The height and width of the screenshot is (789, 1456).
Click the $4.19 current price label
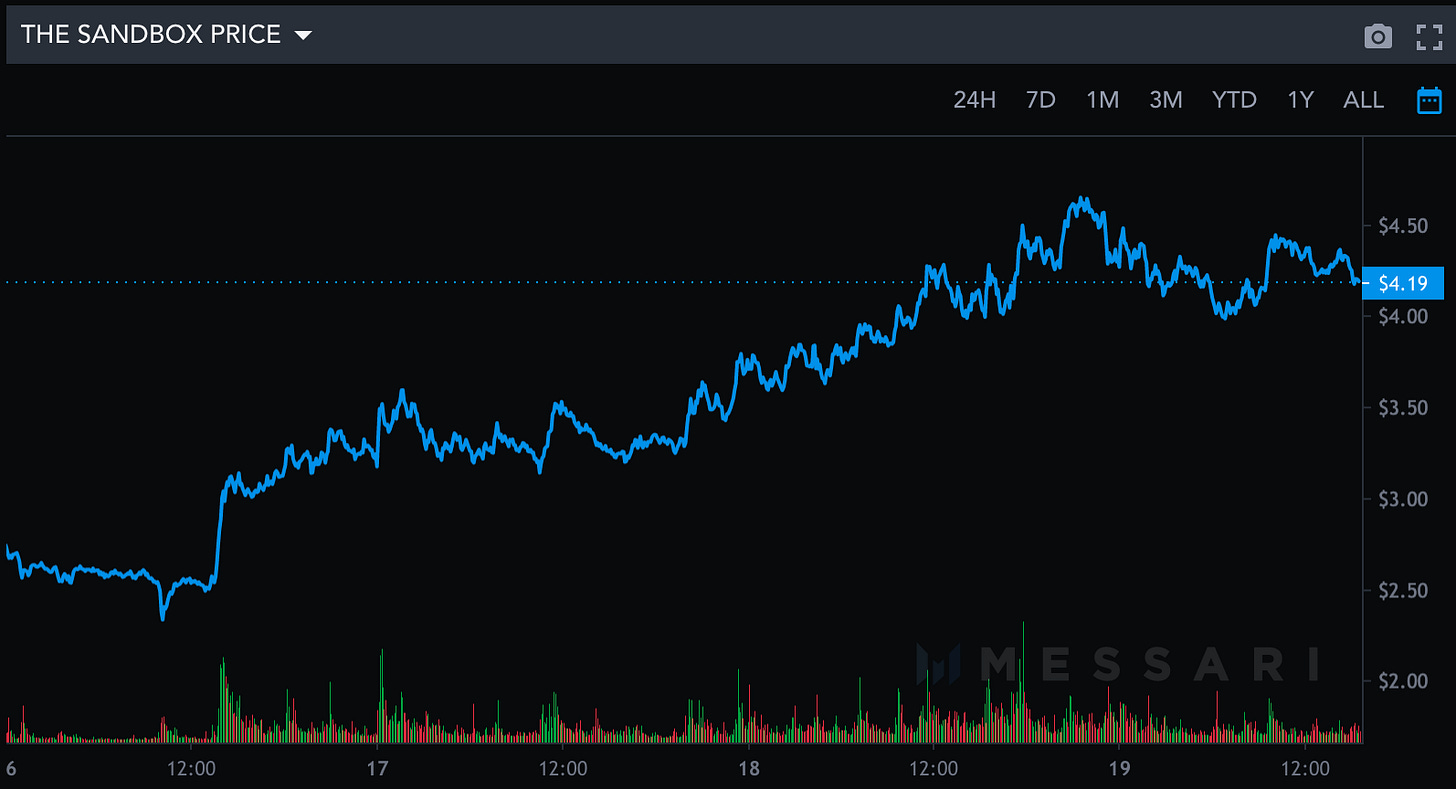coord(1404,283)
